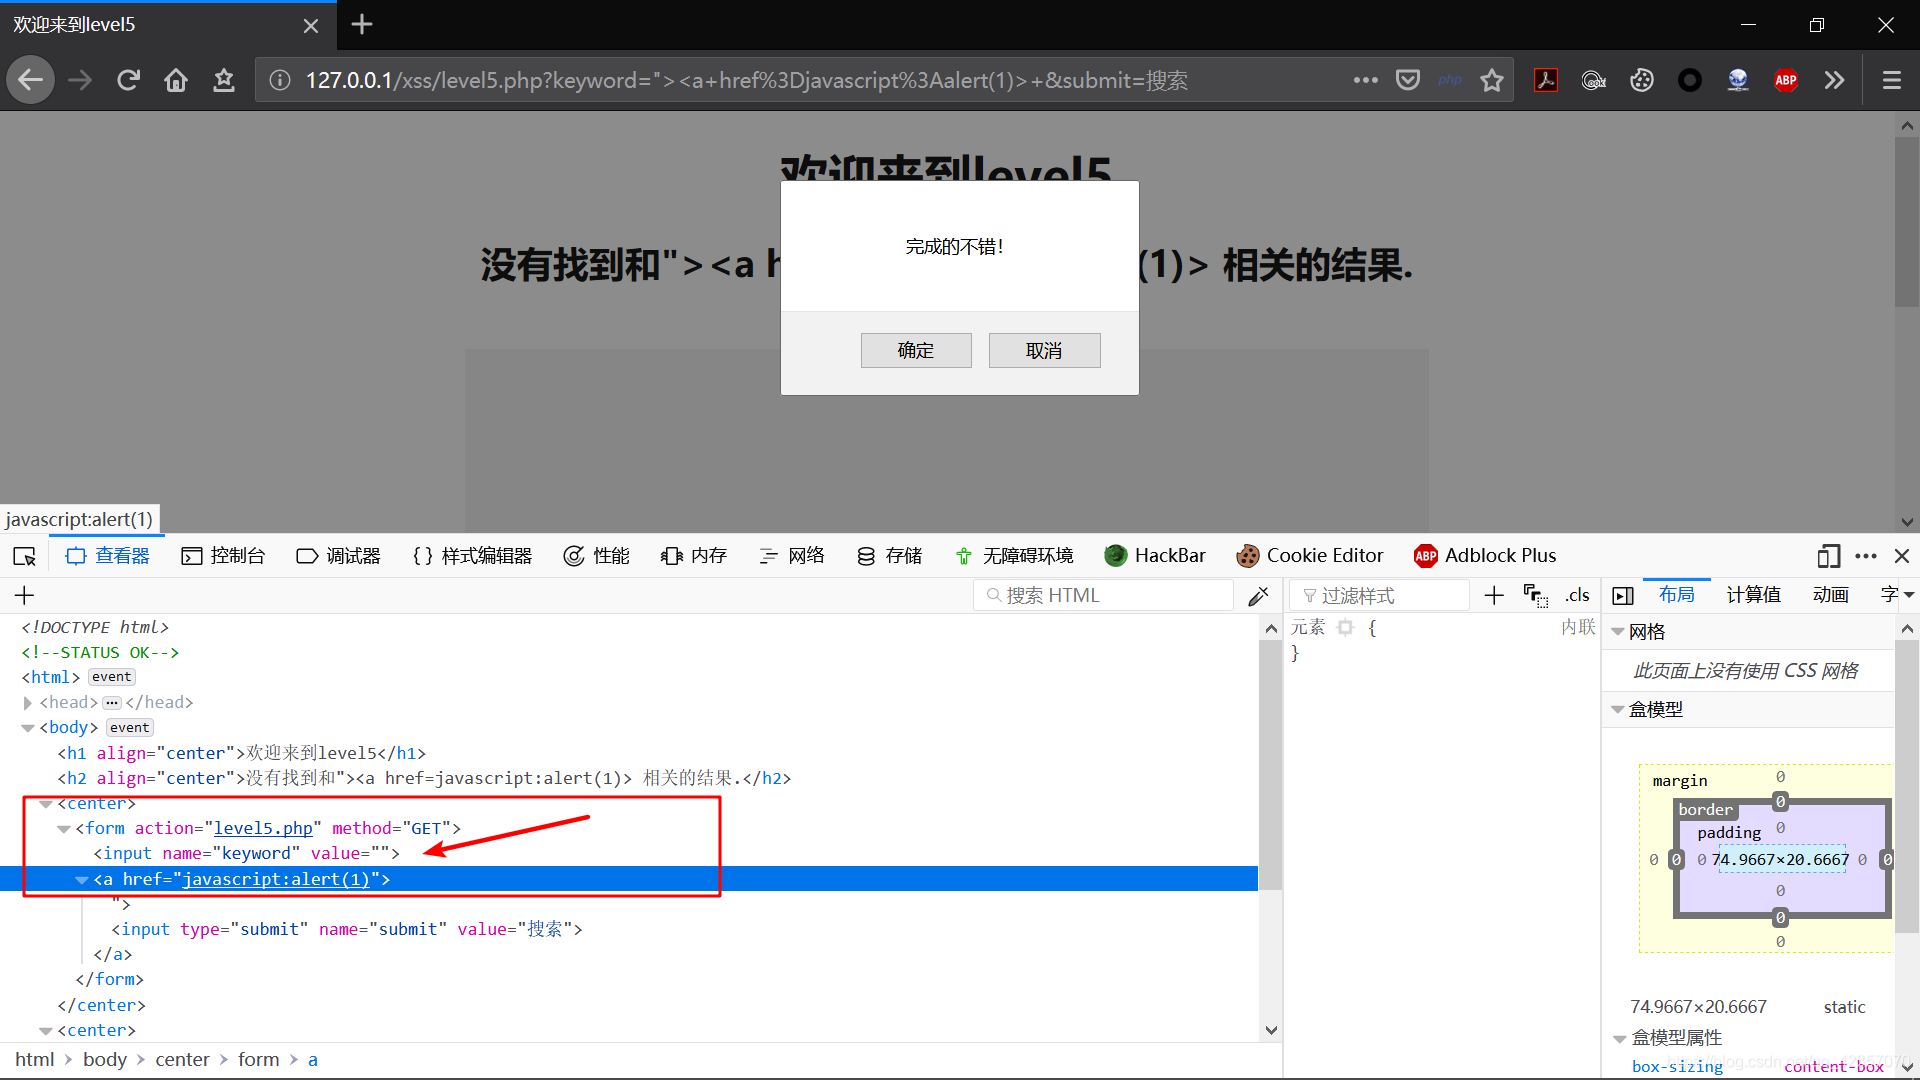Open the Adblock Plus toolbar icon
Screen dimensions: 1920x1080
tap(1786, 80)
